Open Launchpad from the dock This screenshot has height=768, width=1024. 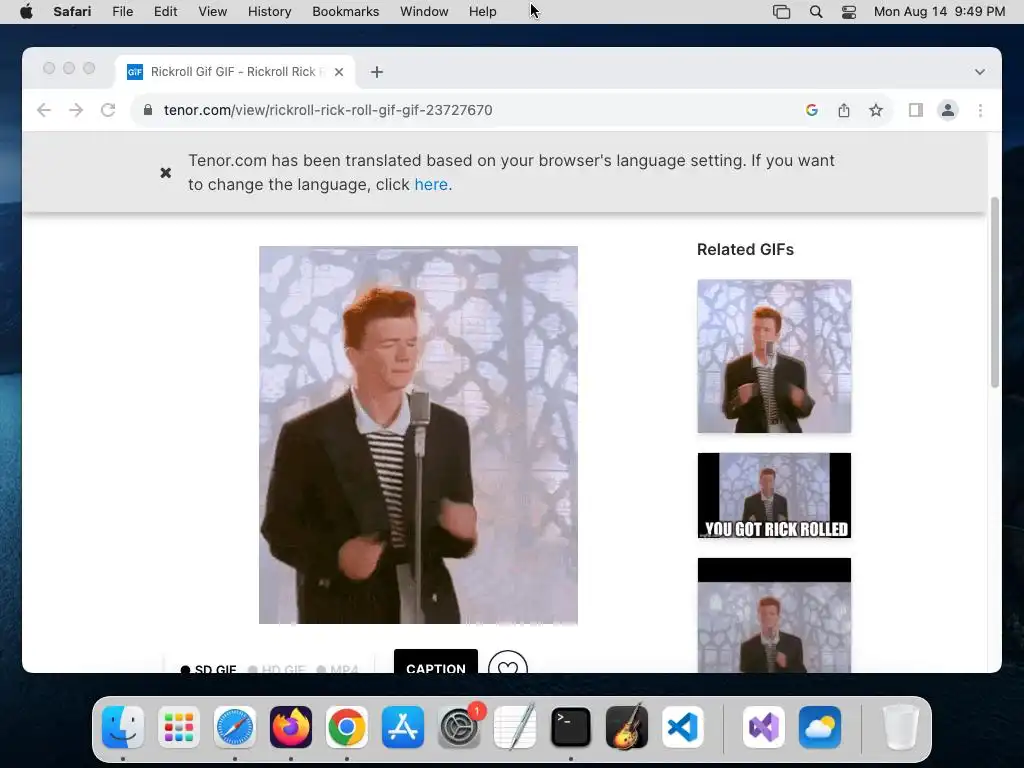[179, 727]
